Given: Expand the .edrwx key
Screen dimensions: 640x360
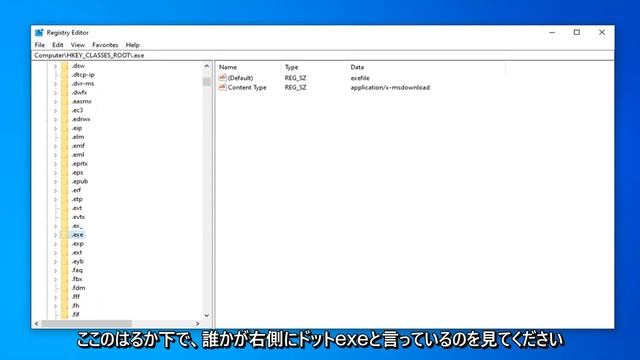Looking at the screenshot, I should tap(55, 119).
